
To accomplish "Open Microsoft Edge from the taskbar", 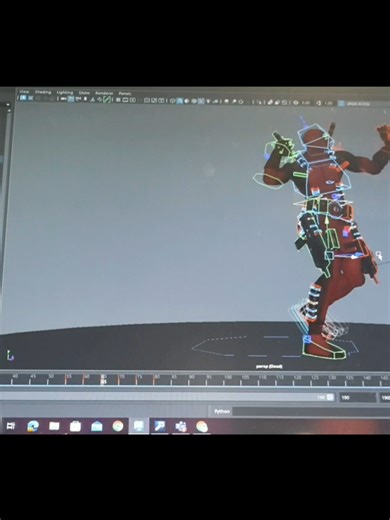I will [33, 426].
